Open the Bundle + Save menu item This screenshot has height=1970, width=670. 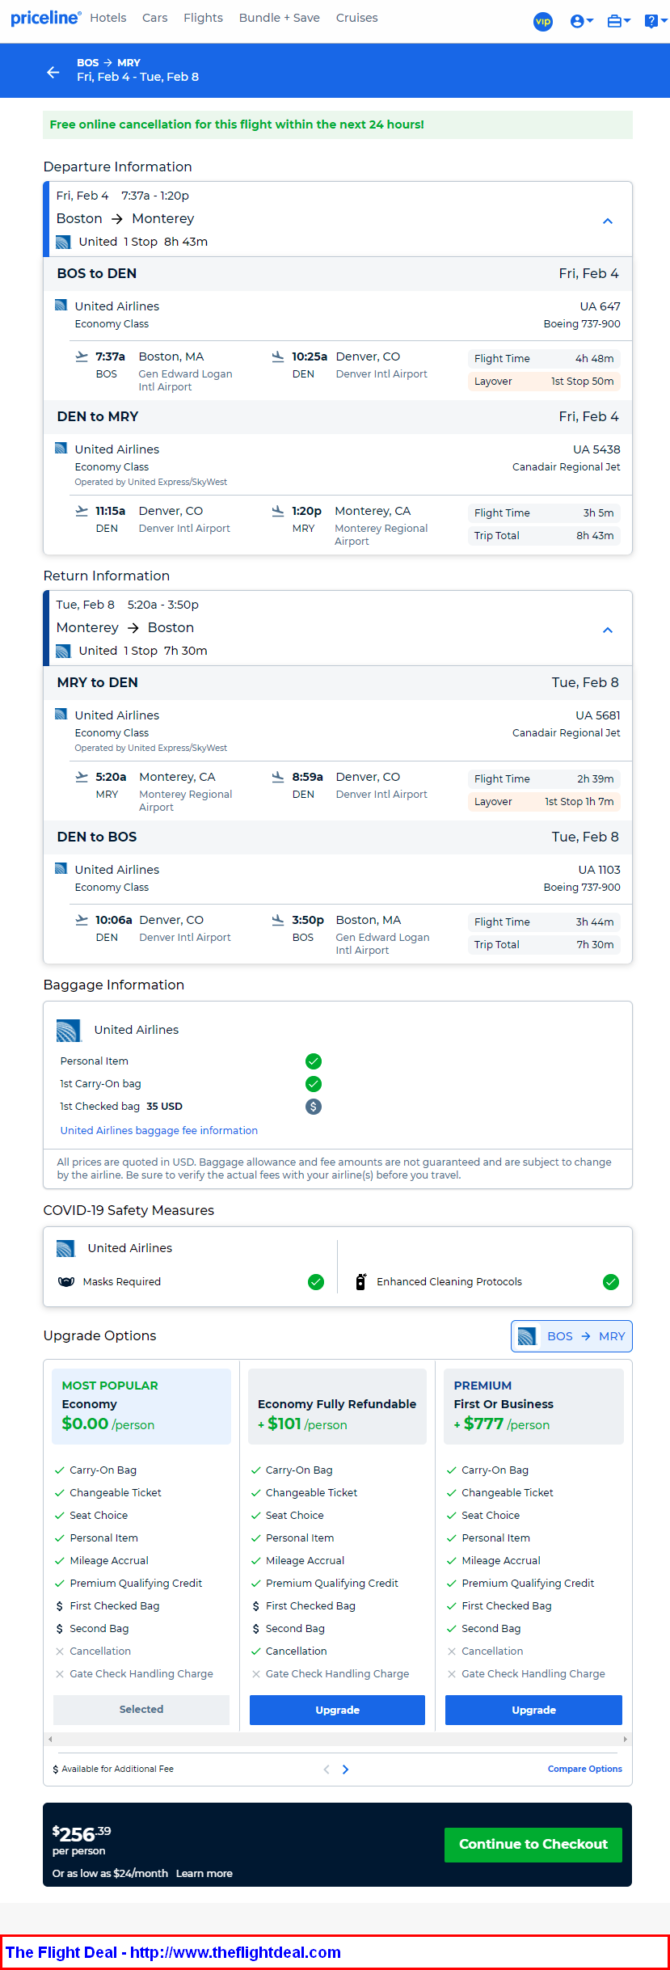279,18
